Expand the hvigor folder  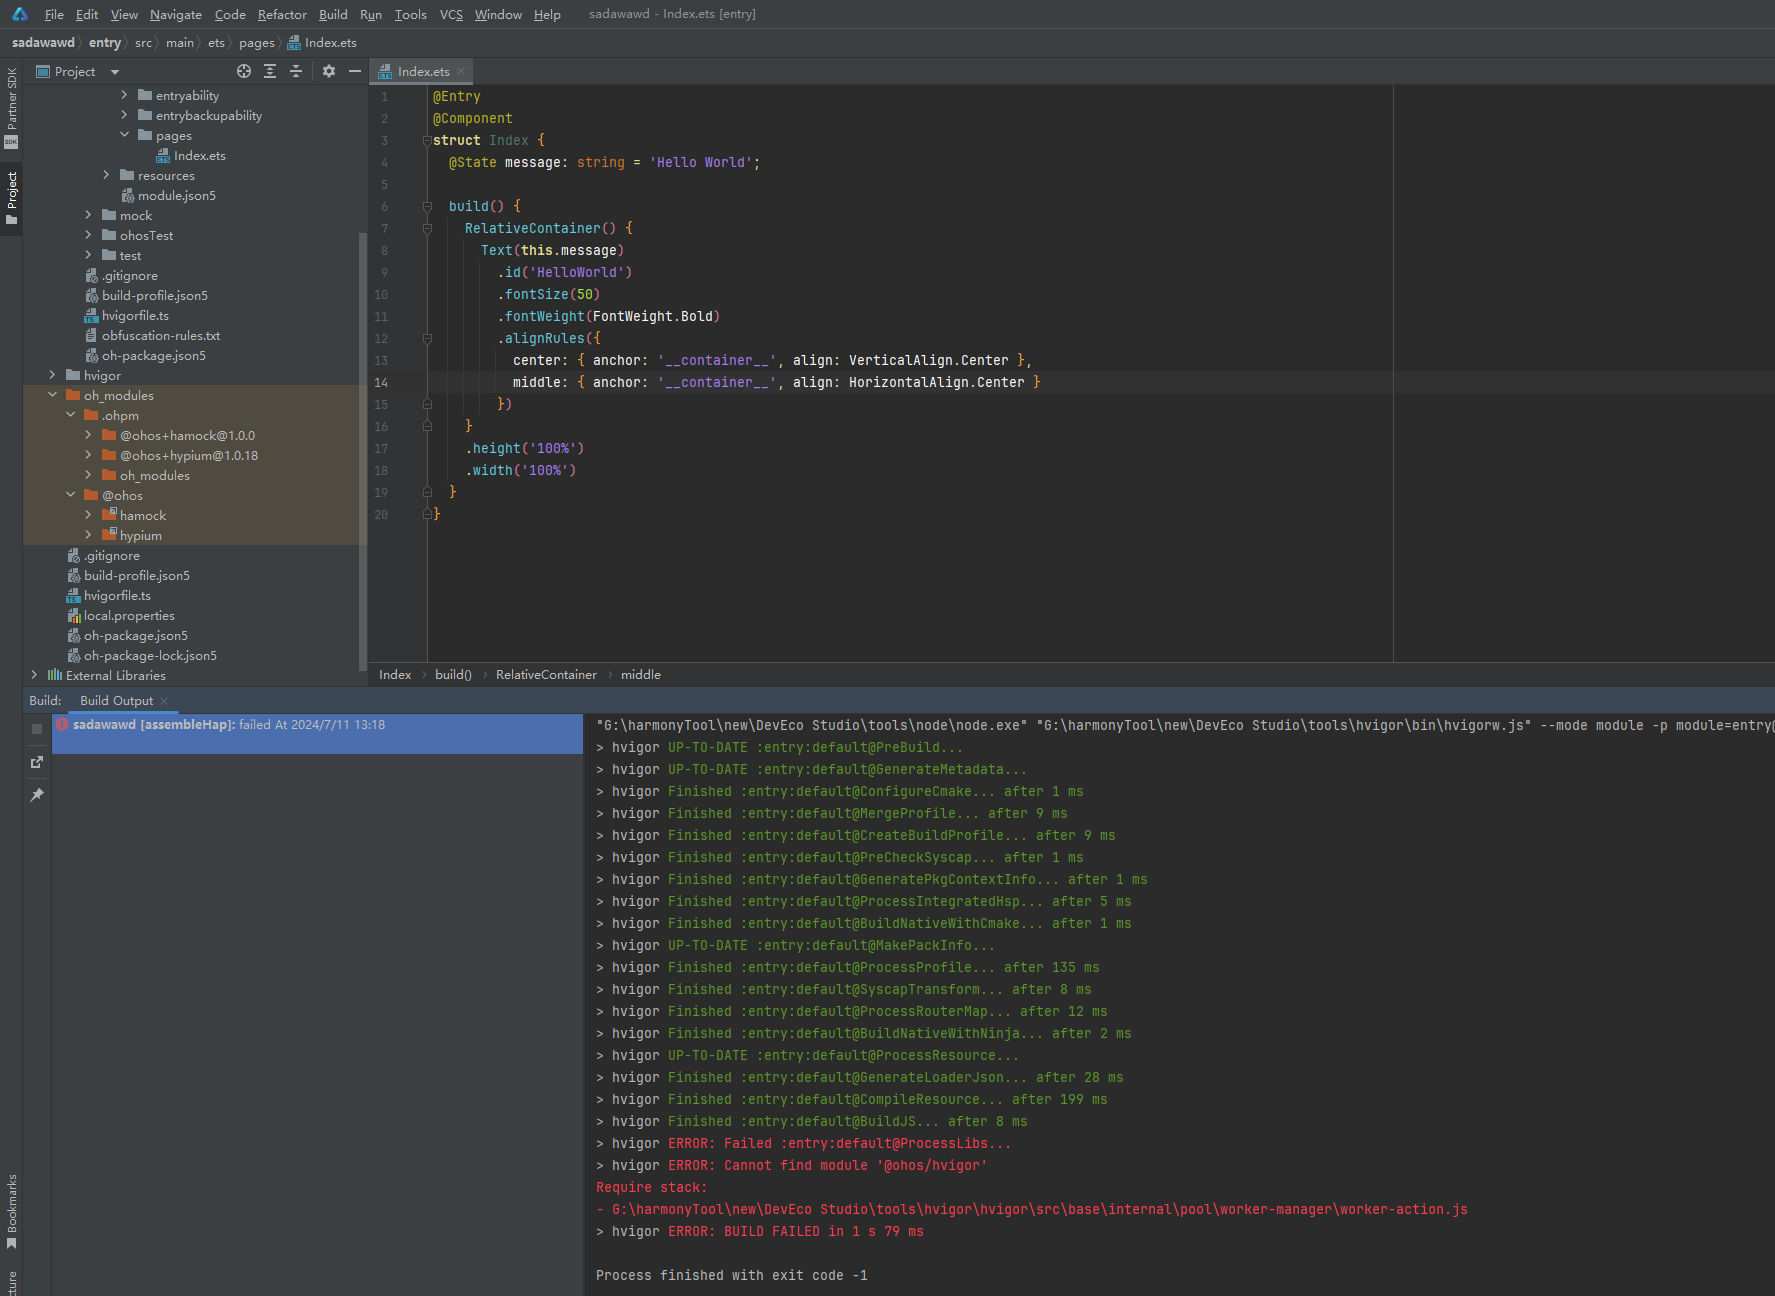(x=52, y=375)
